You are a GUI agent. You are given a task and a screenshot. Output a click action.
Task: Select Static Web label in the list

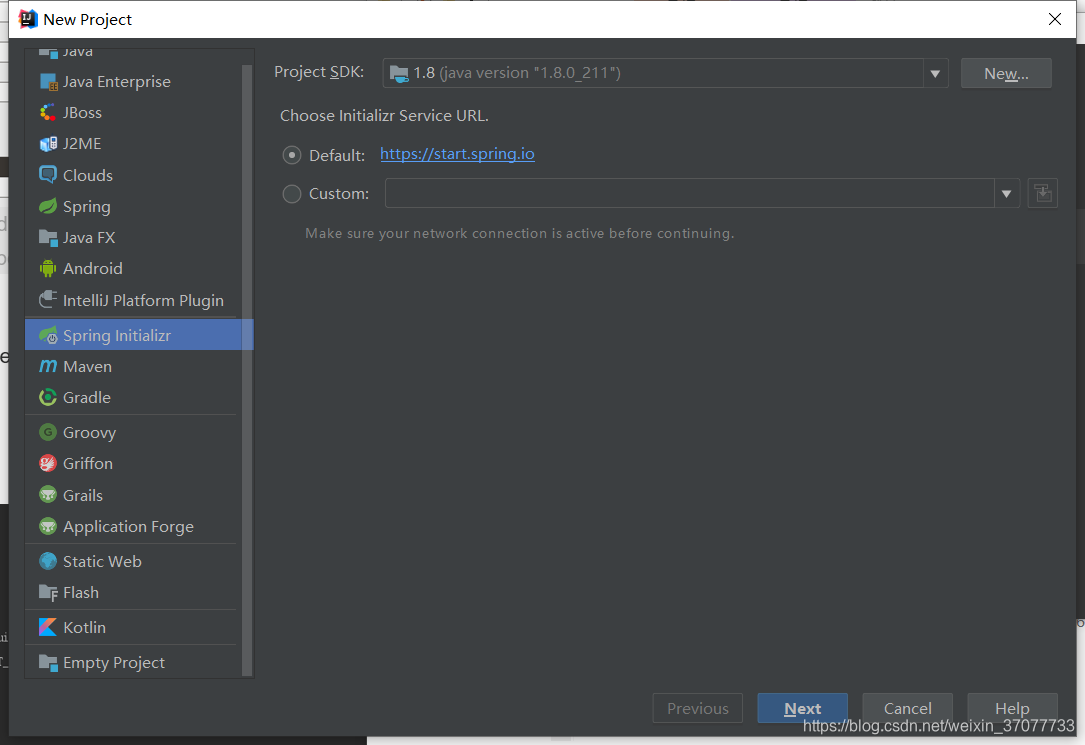102,561
